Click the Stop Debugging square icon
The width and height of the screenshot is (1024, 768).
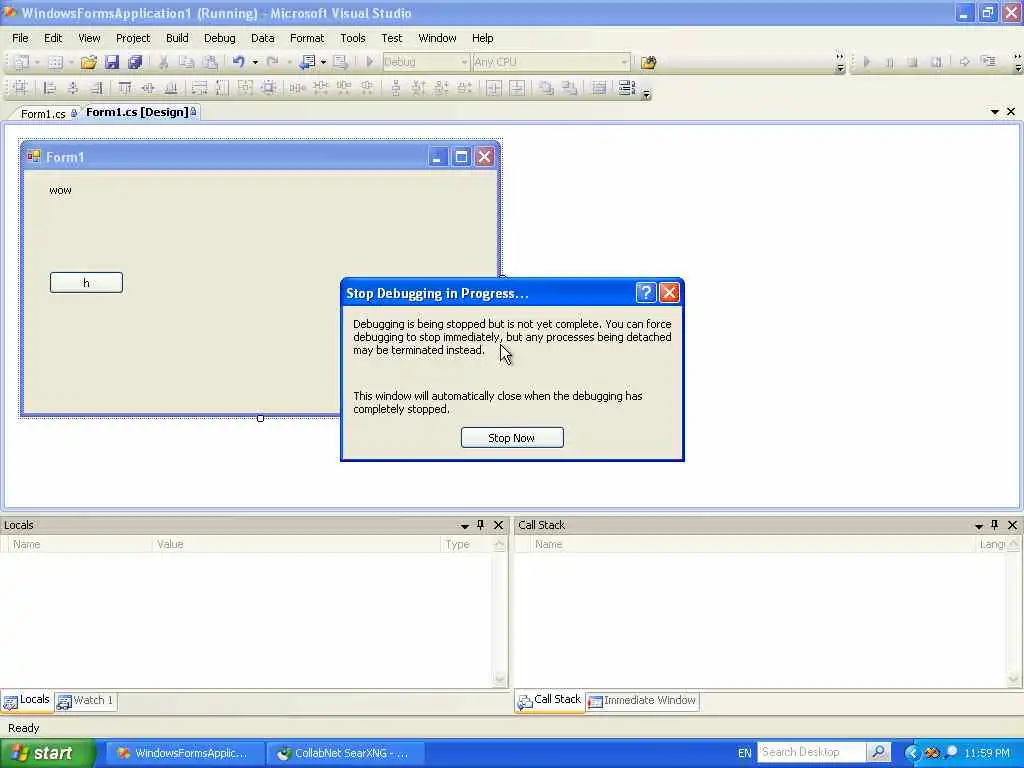(x=912, y=62)
